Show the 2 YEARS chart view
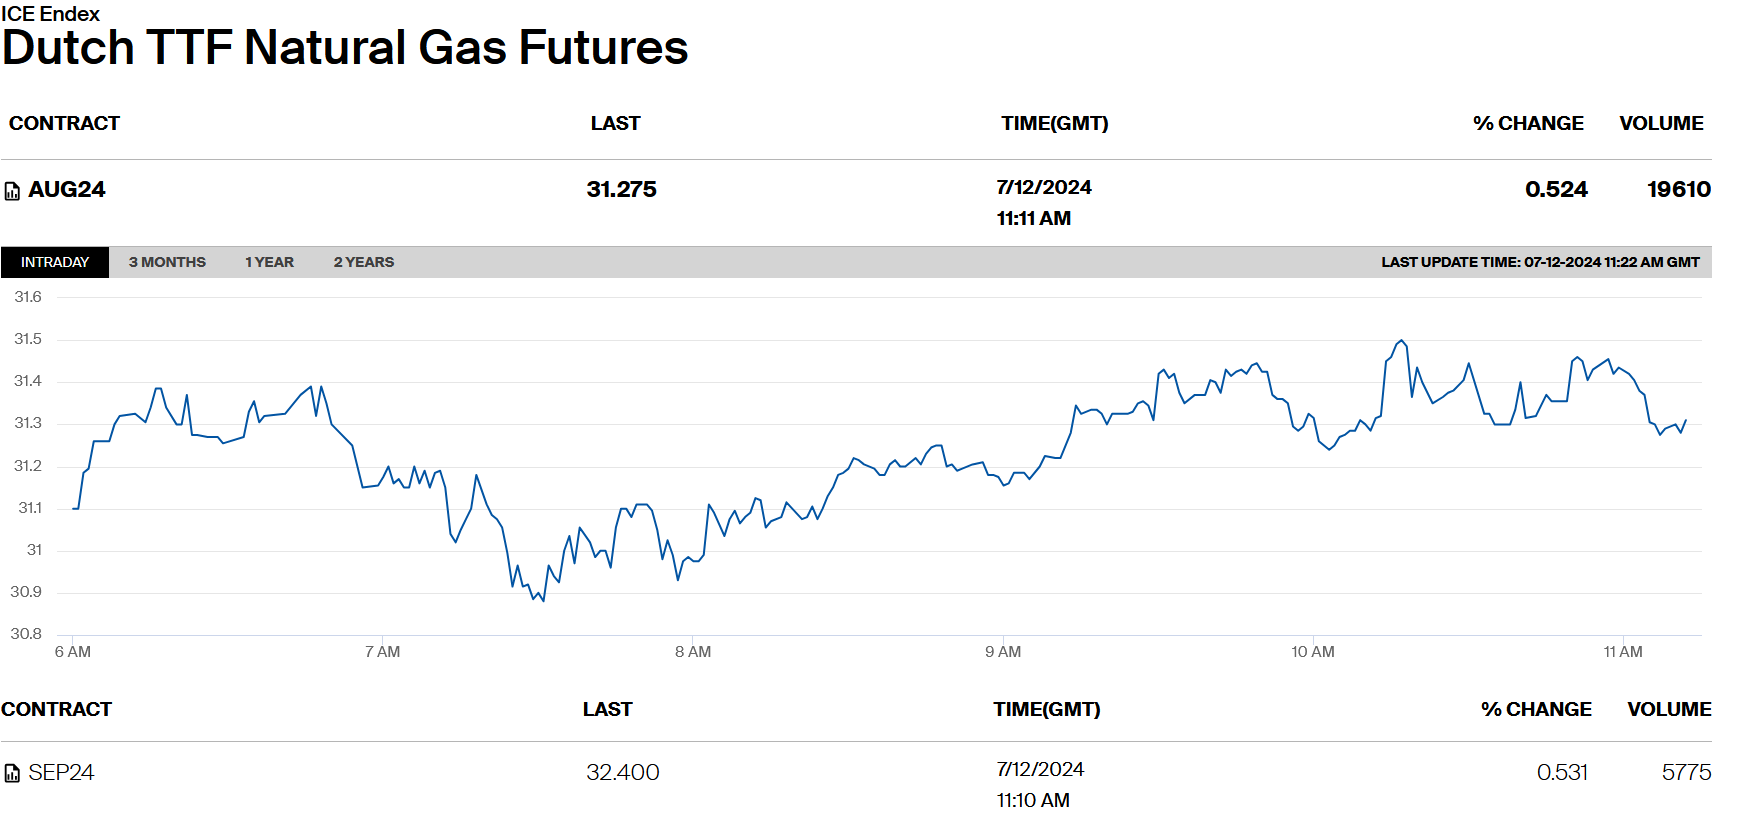 coord(364,262)
